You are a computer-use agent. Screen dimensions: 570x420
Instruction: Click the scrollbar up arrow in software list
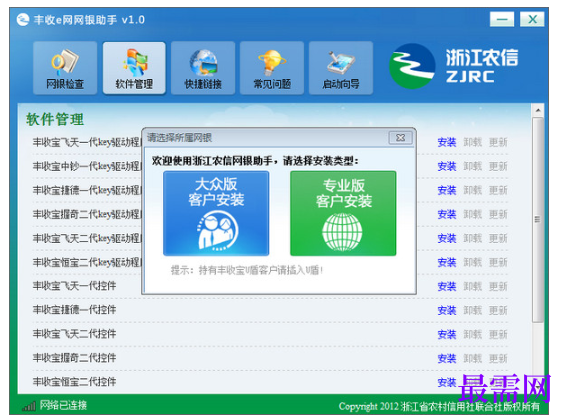[538, 110]
